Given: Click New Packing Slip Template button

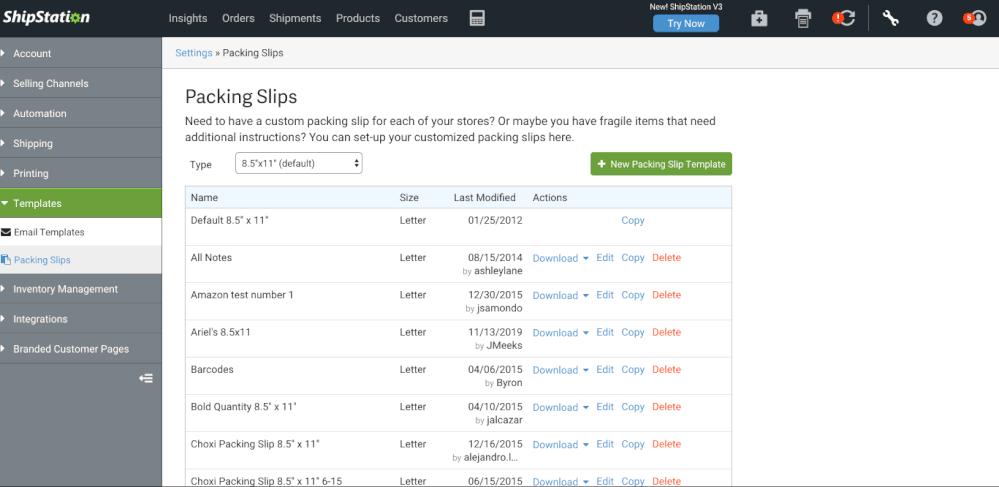Looking at the screenshot, I should 661,164.
